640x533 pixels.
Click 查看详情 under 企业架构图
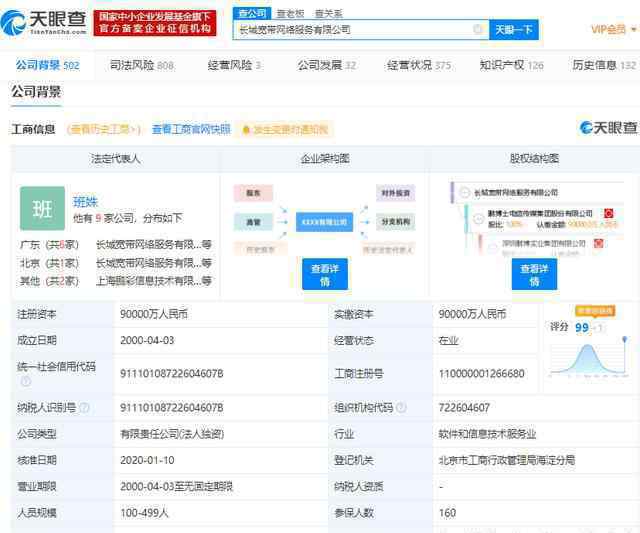point(325,275)
